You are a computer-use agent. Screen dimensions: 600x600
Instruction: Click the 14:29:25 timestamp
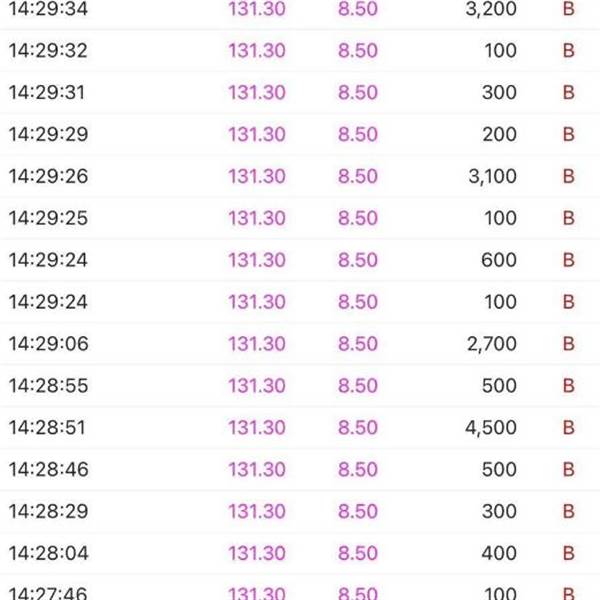tap(48, 219)
